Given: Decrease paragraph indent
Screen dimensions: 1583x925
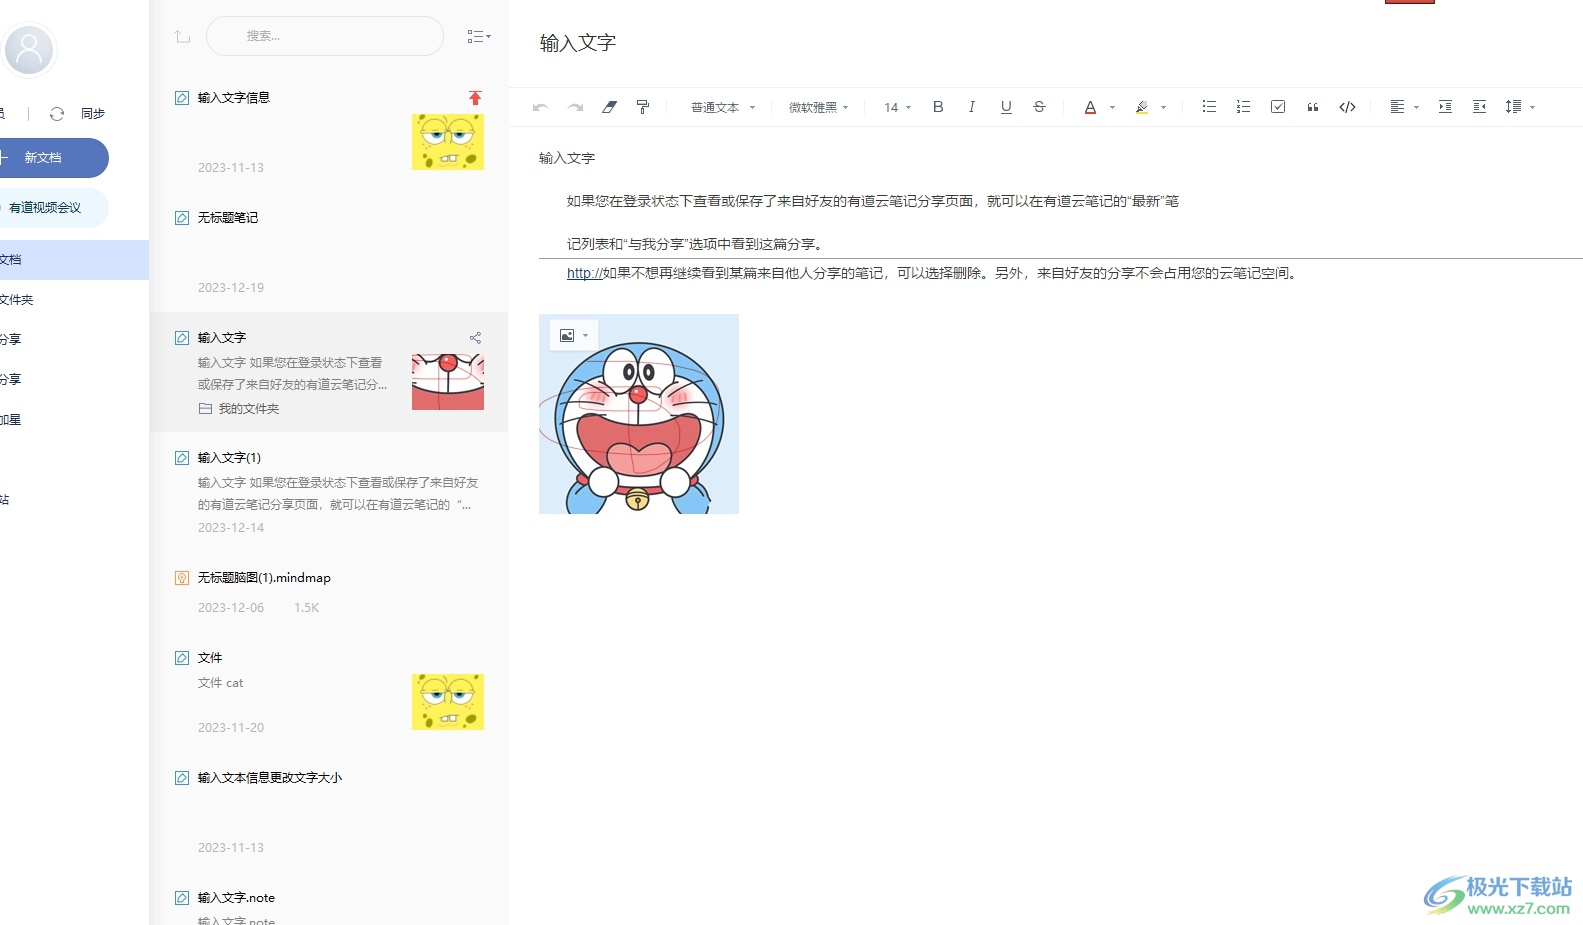Looking at the screenshot, I should pos(1479,107).
